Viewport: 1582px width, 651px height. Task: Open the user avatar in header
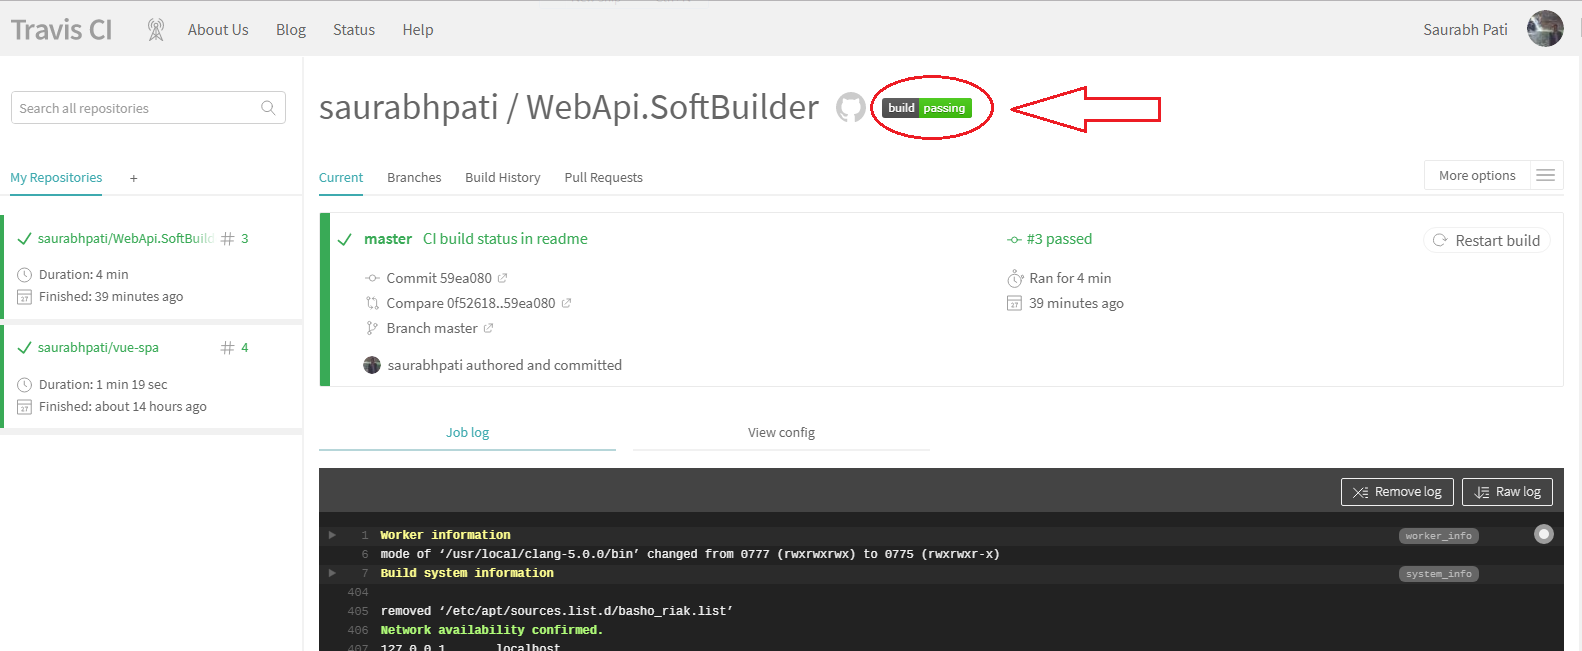tap(1544, 29)
